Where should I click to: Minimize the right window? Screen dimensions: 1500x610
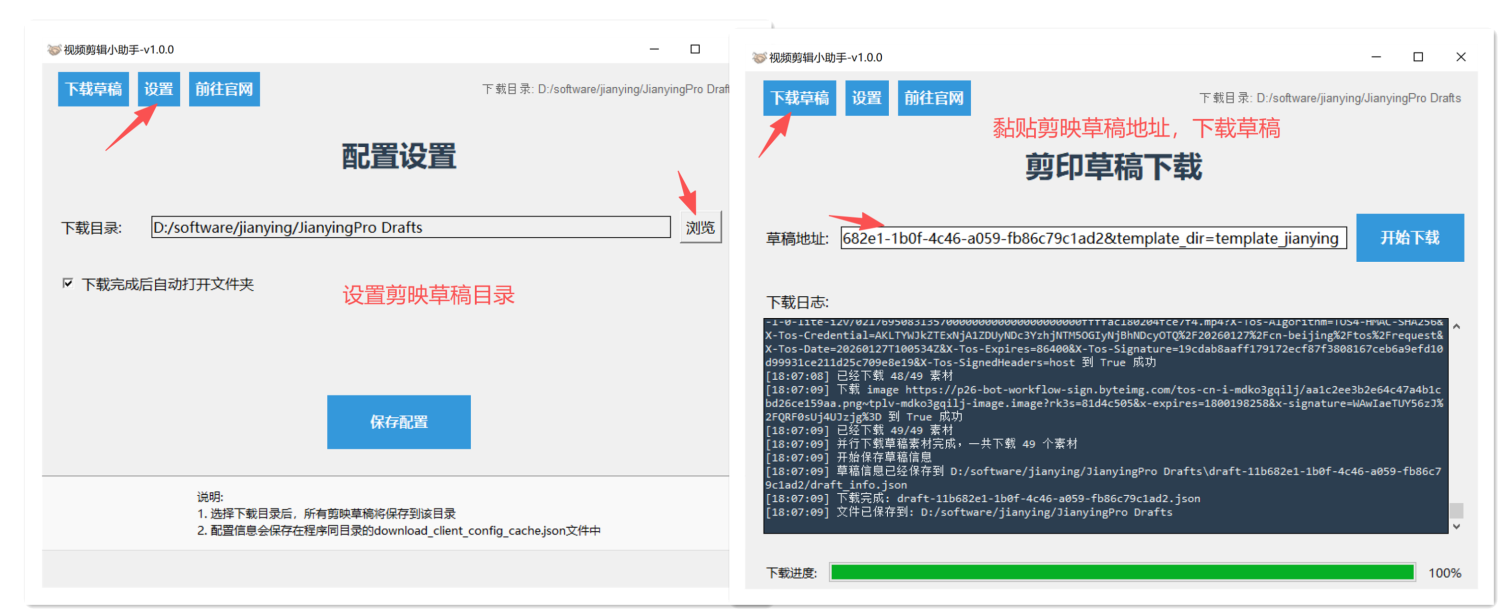1376,57
